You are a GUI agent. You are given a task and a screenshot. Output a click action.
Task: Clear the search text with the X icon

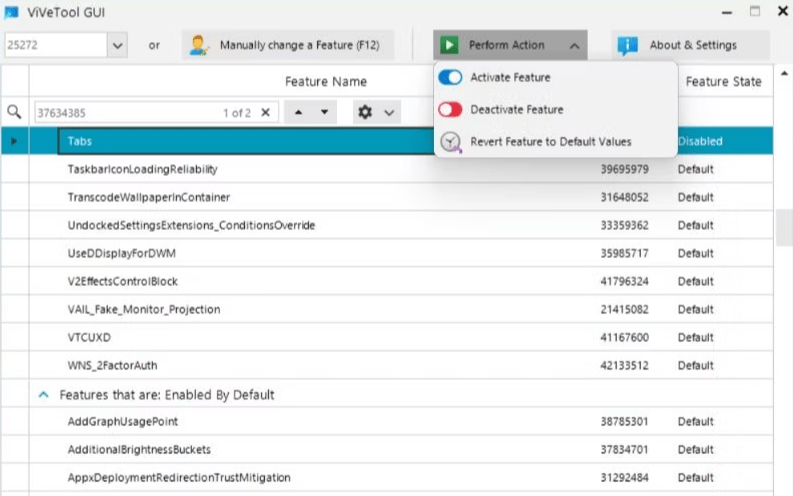(x=265, y=113)
